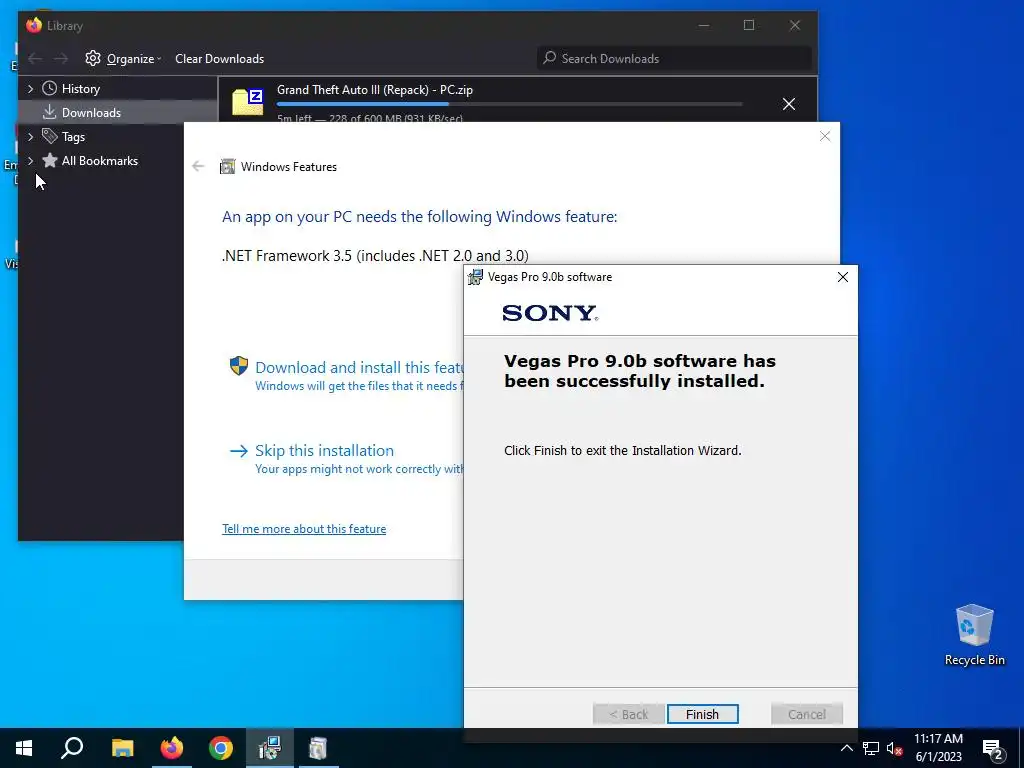
Task: Open the clock showing 11:17 AM
Action: pos(938,748)
